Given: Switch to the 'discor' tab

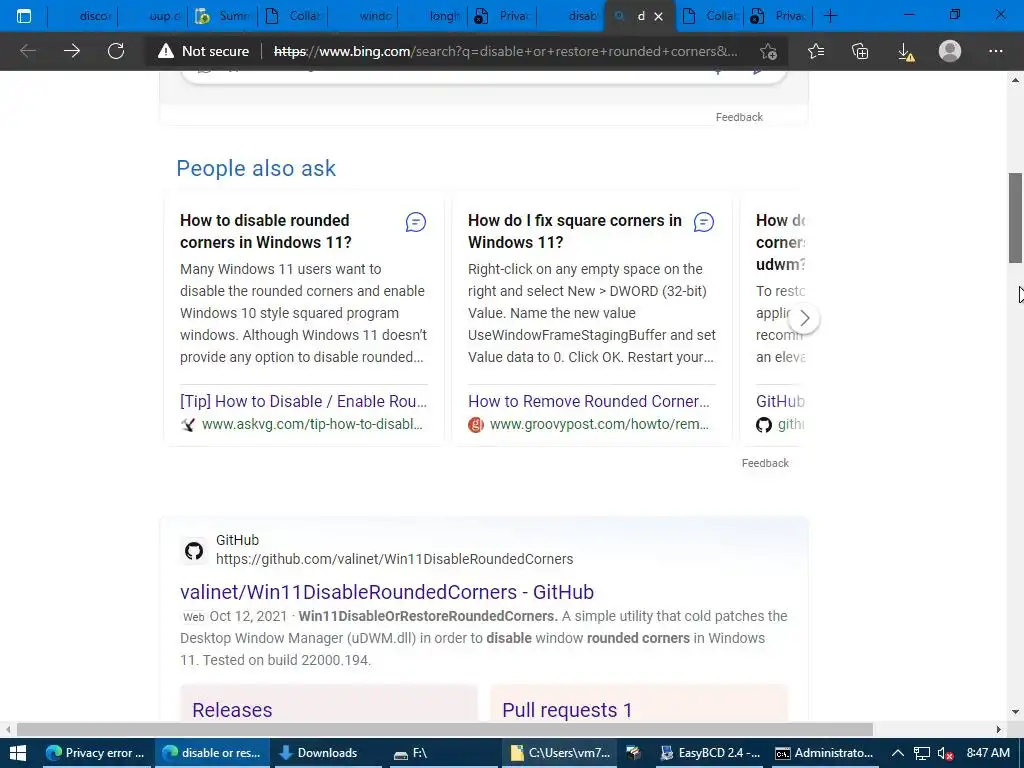Looking at the screenshot, I should point(83,16).
